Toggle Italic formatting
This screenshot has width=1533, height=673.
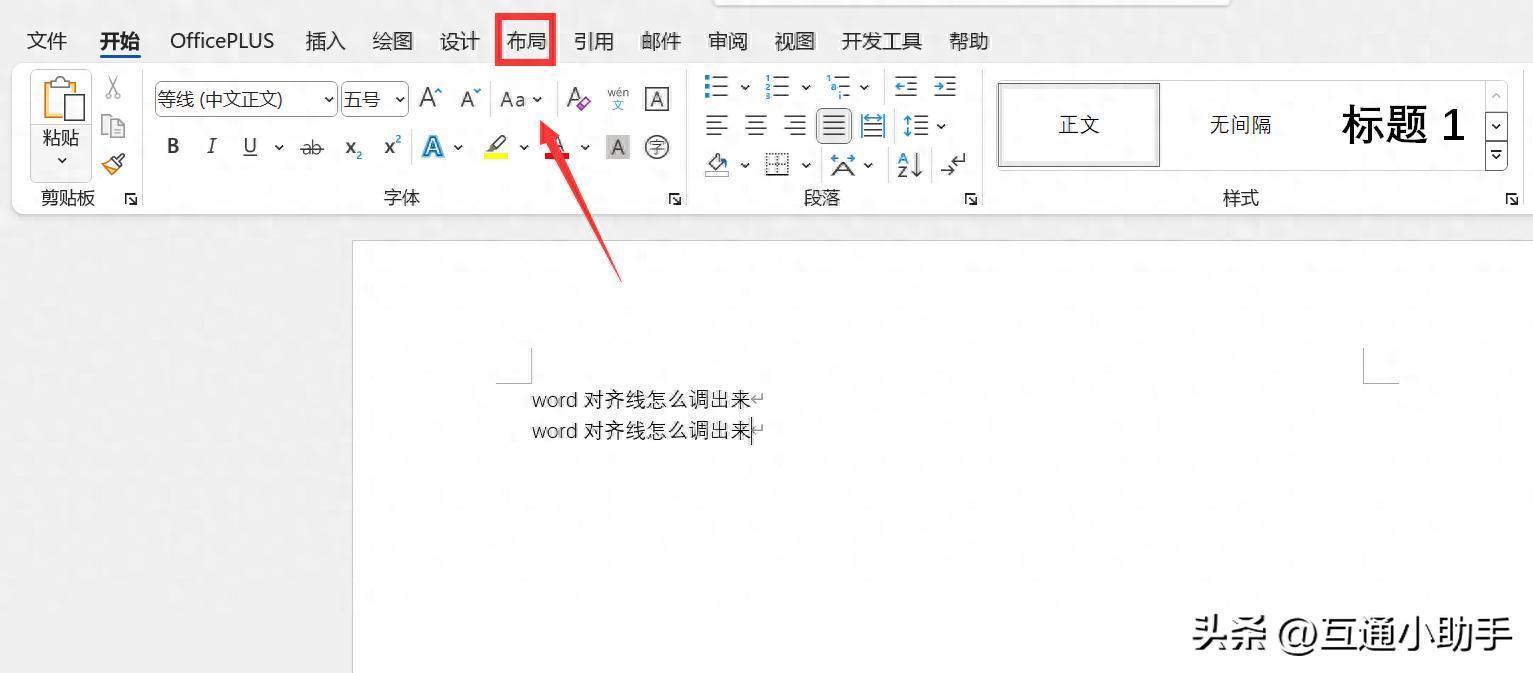click(x=211, y=147)
